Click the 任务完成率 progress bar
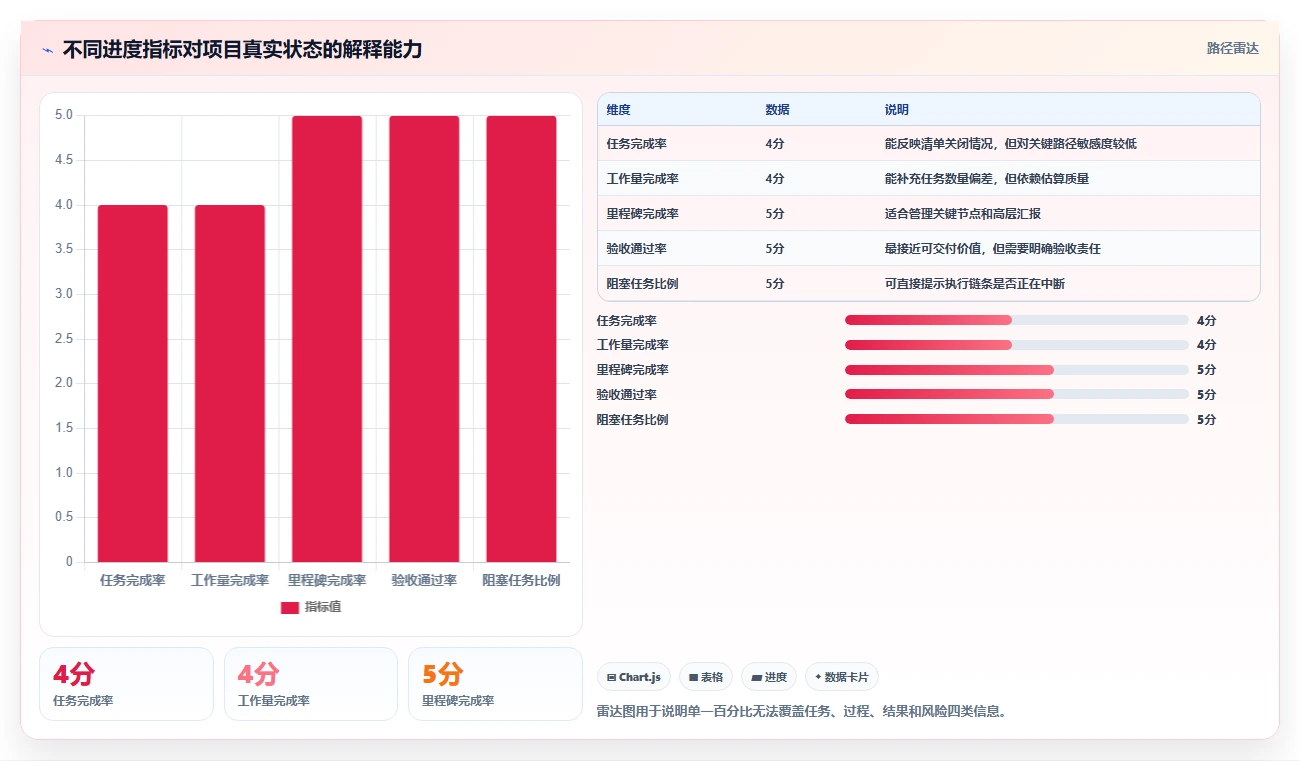This screenshot has width=1300, height=761. click(1016, 320)
